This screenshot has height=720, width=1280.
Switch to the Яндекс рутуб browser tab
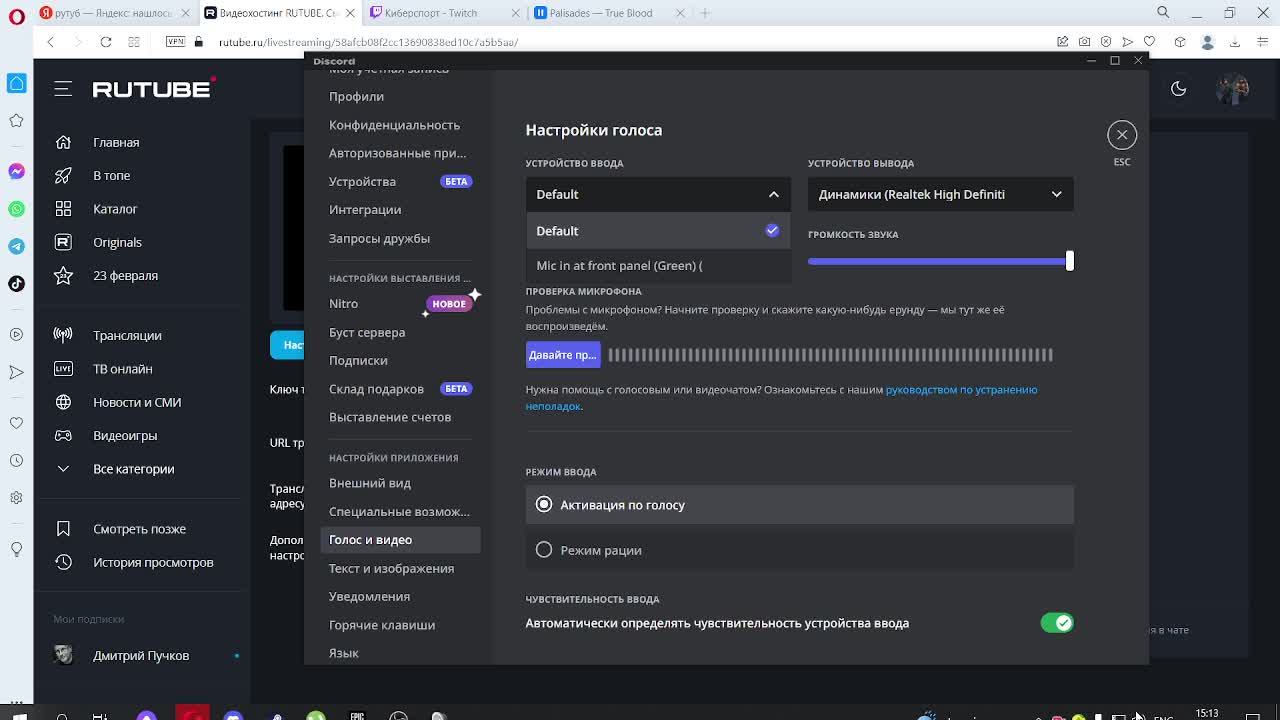[107, 13]
